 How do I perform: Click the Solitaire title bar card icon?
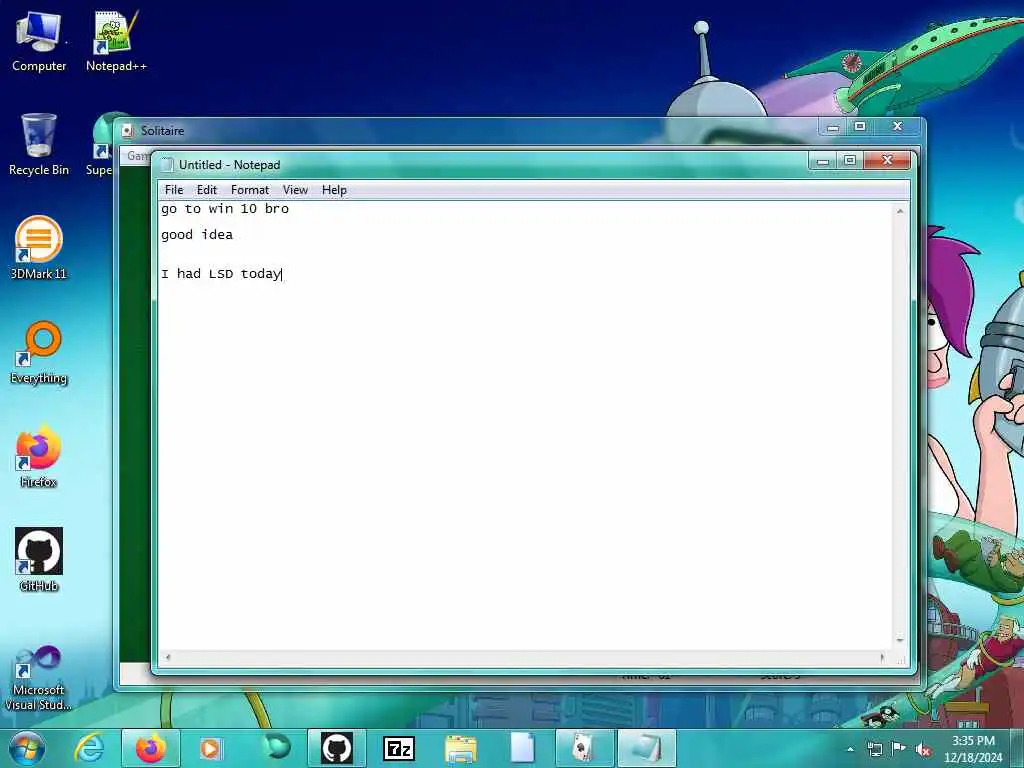click(x=127, y=131)
